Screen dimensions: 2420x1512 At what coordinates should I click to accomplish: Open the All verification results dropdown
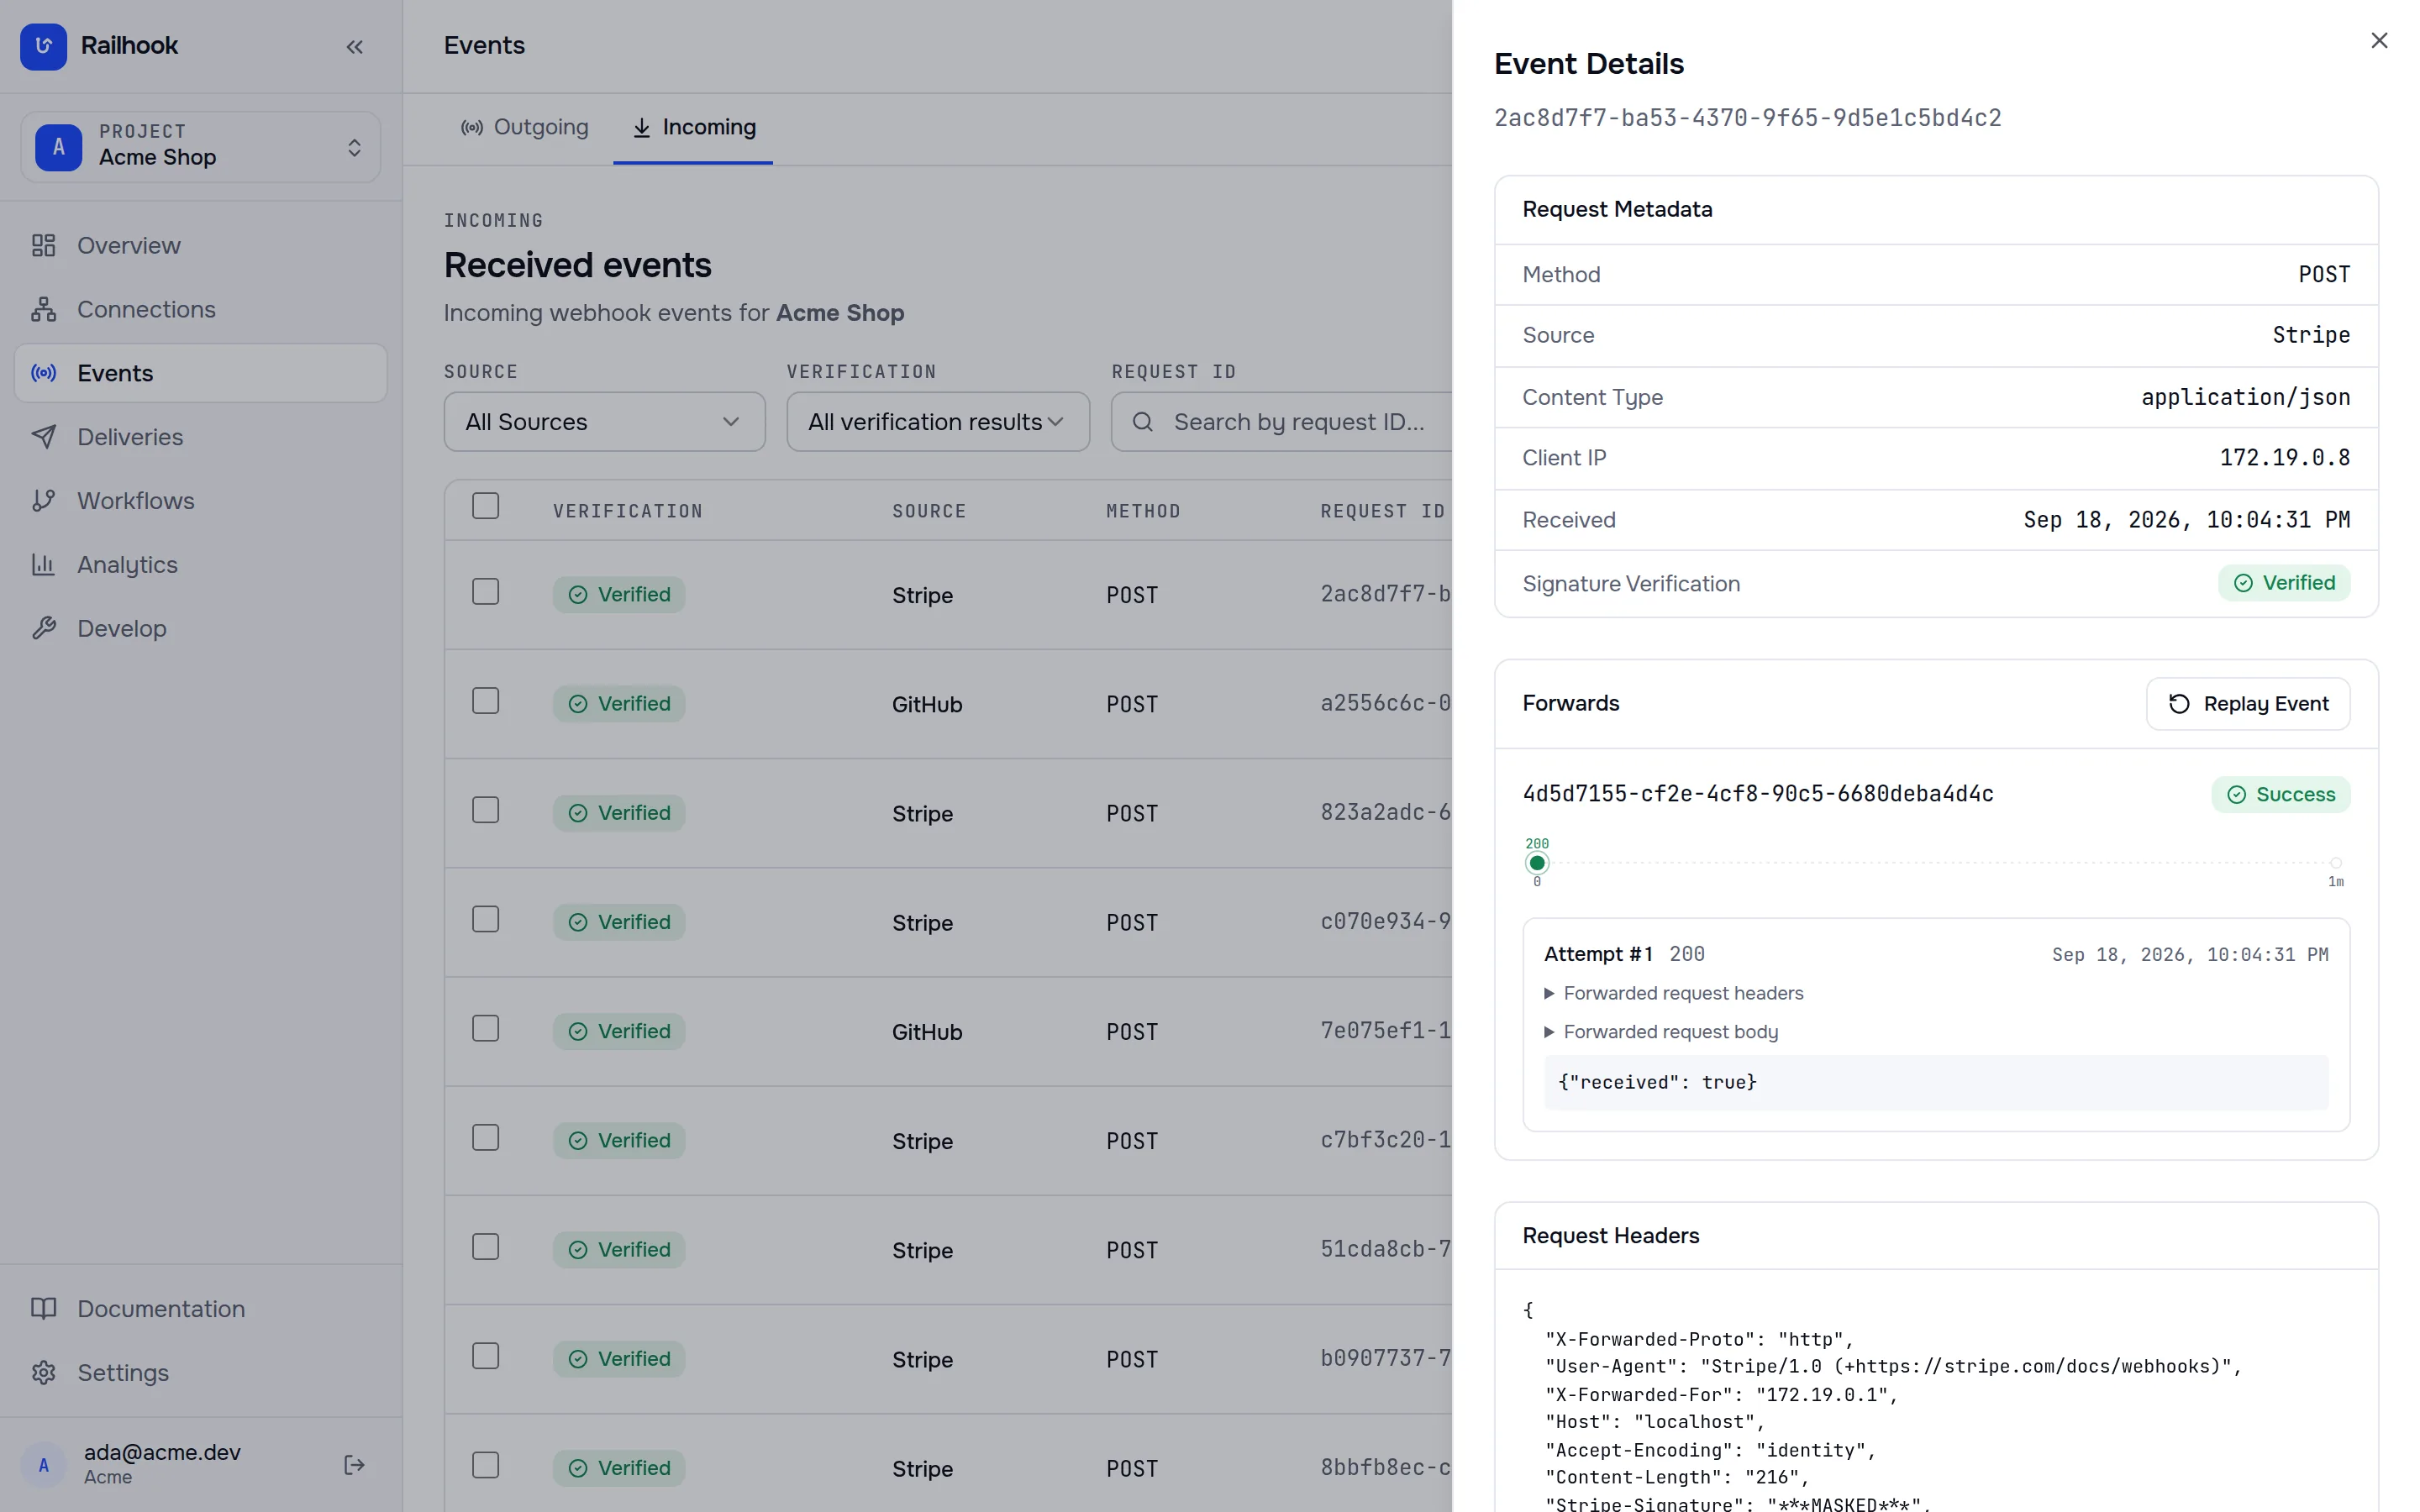(x=937, y=422)
